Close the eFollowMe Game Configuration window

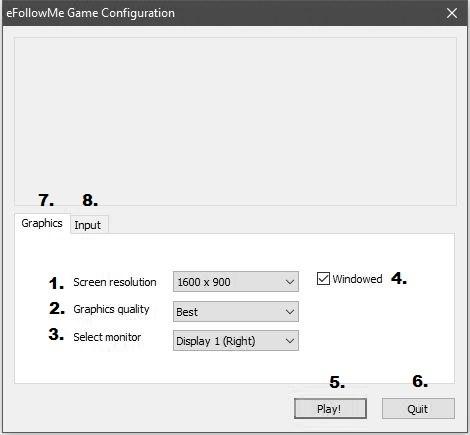452,13
